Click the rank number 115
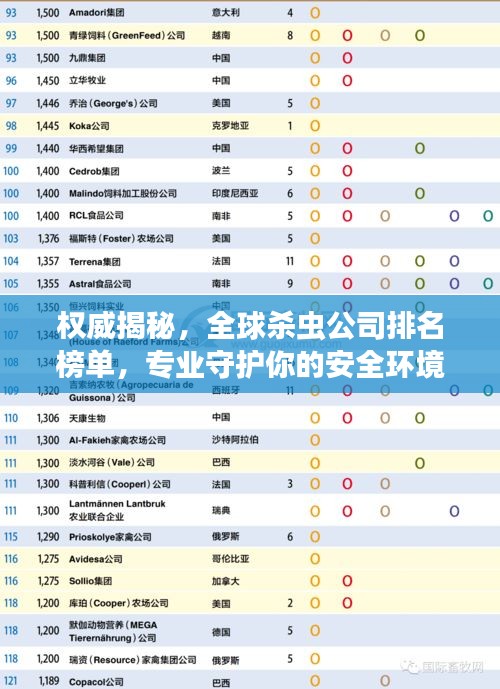 (11, 537)
